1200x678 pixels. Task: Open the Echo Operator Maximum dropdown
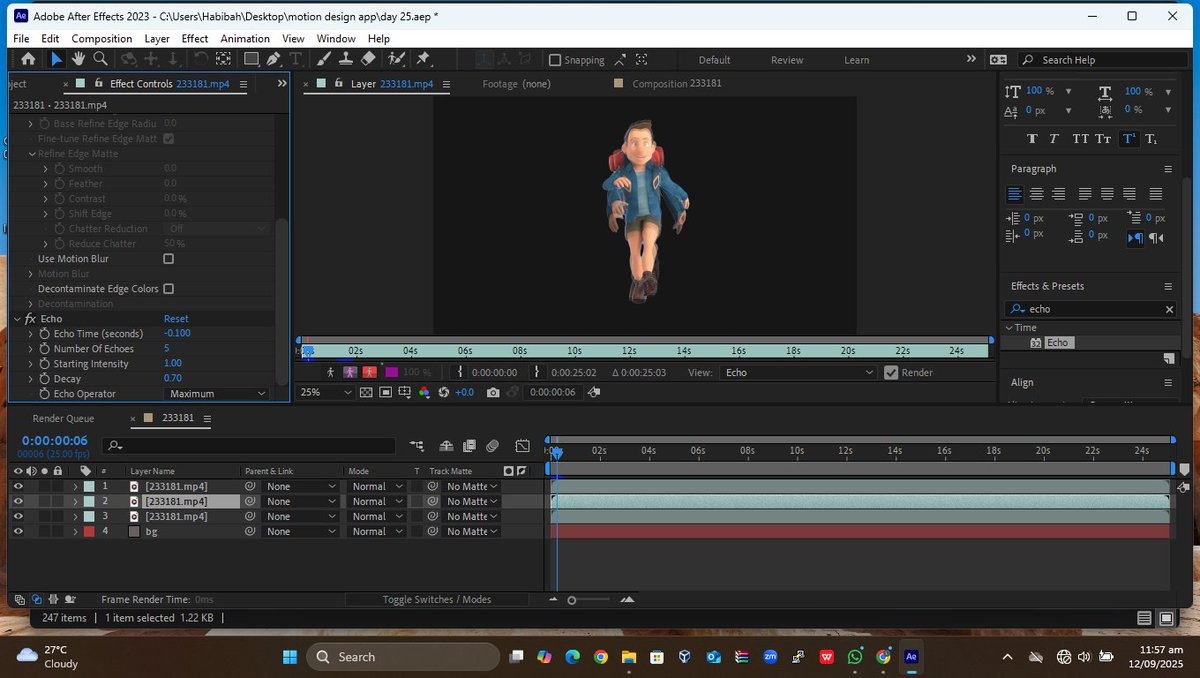click(215, 394)
